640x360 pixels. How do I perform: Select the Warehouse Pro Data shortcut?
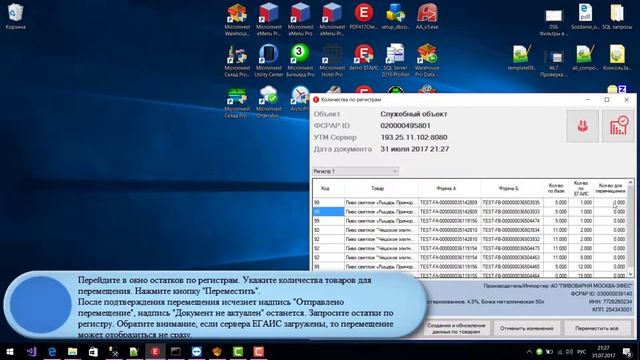point(427,61)
